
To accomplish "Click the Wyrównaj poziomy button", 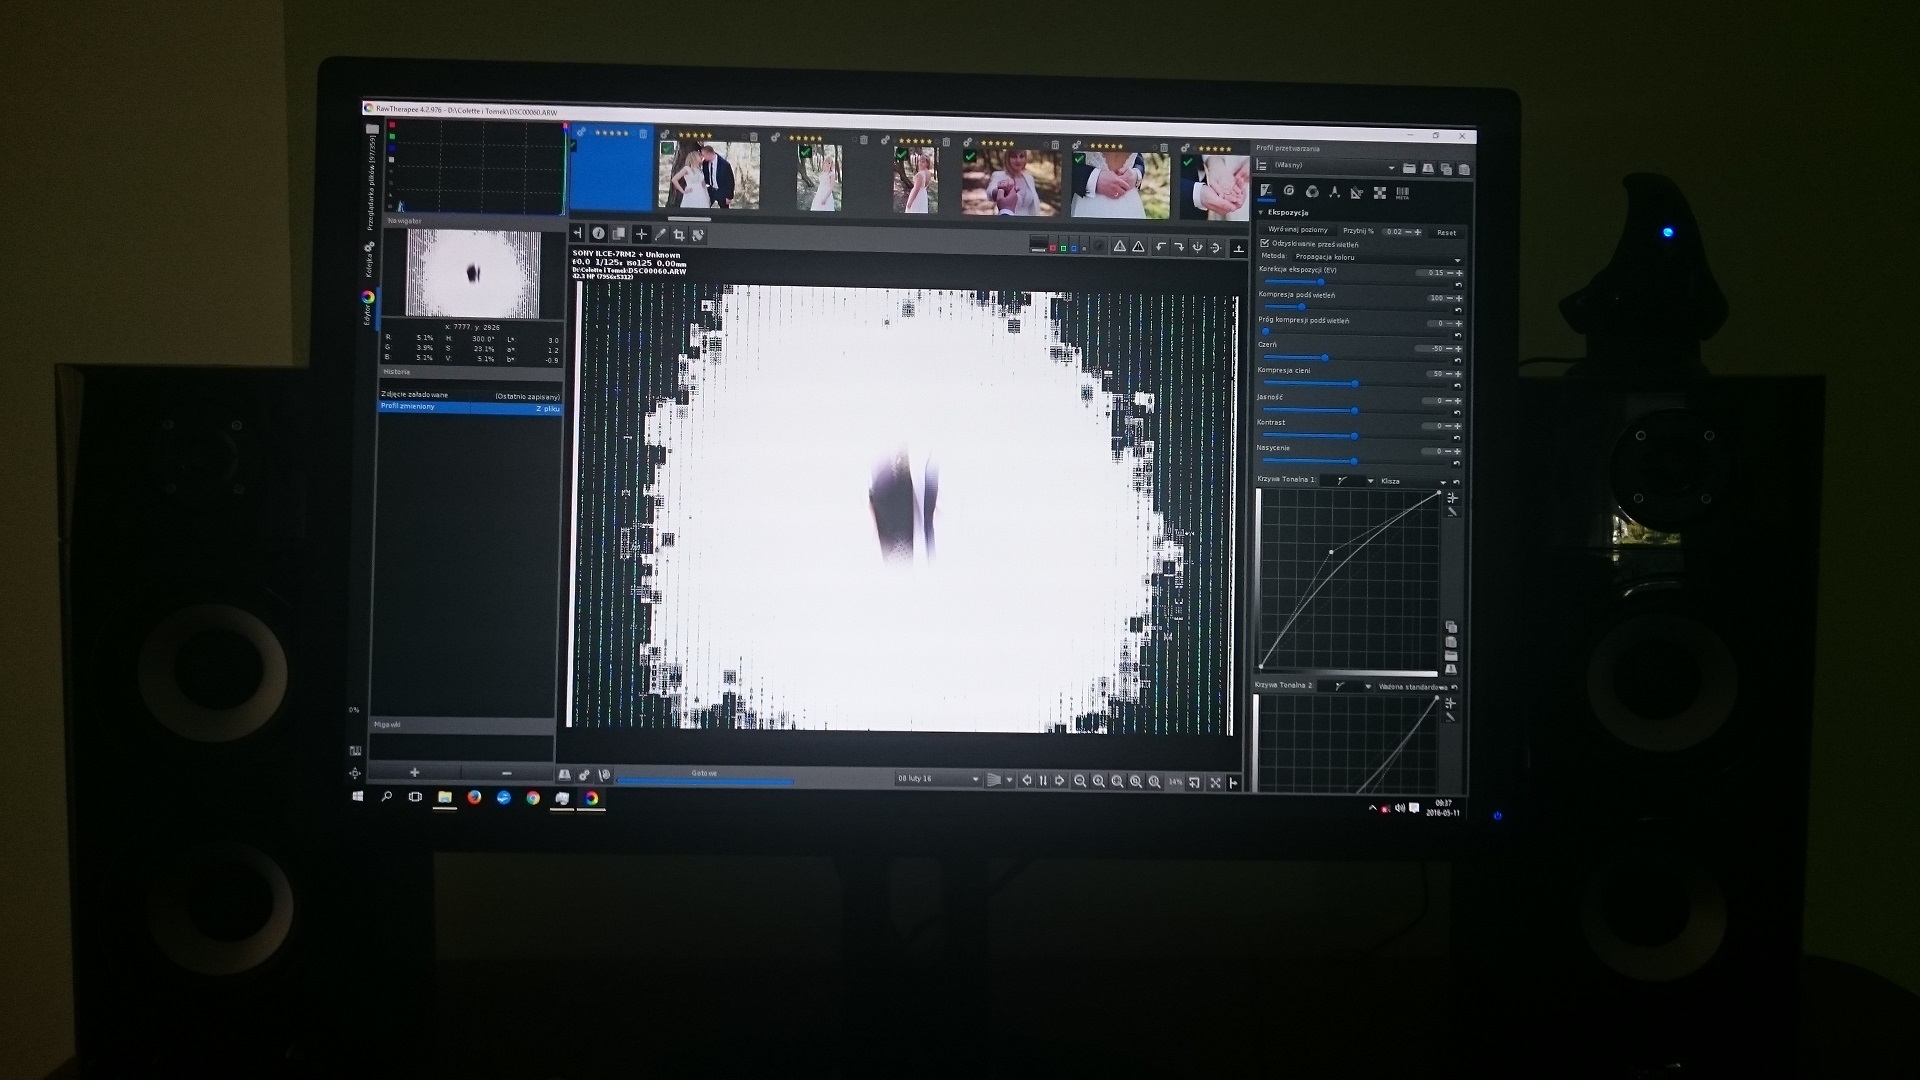I will click(1298, 230).
